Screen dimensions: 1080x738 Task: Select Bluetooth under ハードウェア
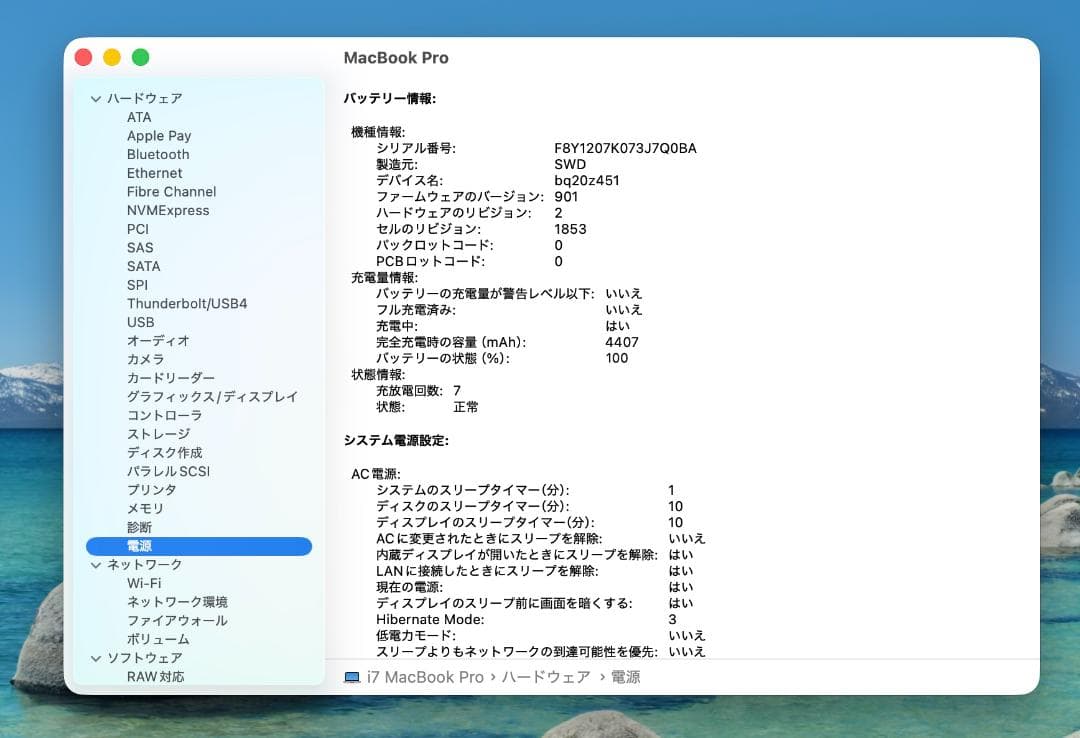click(x=158, y=154)
